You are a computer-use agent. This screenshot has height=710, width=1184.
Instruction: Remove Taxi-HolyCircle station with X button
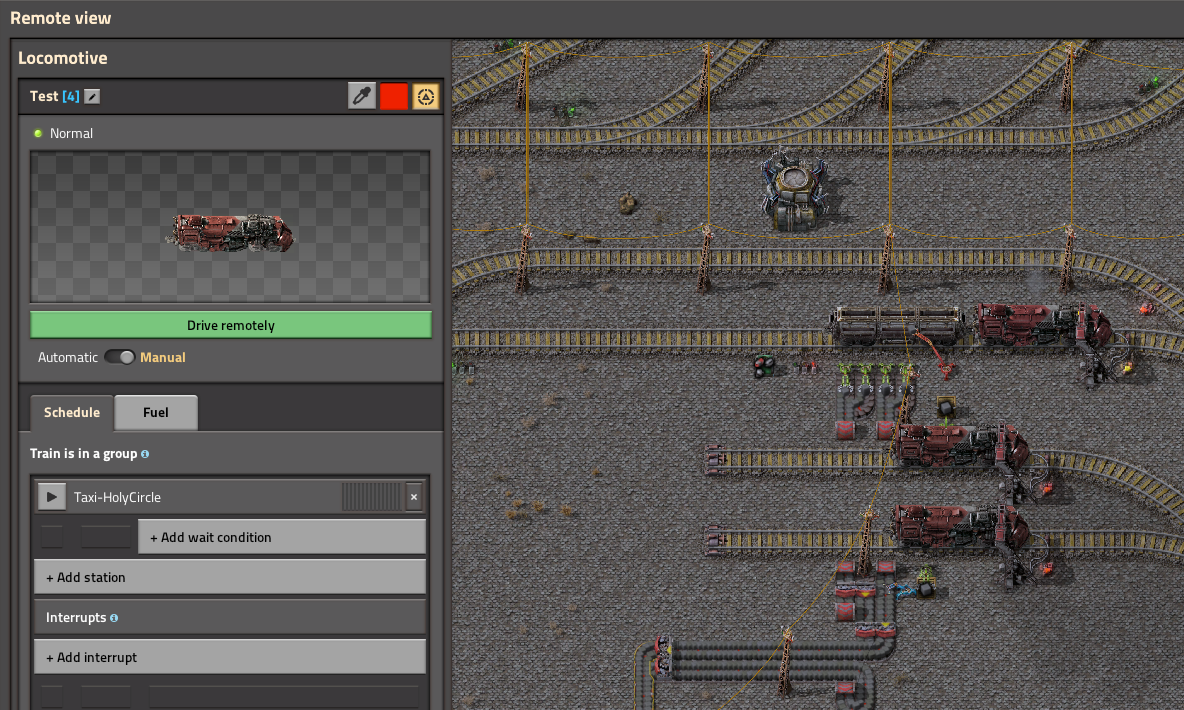point(414,497)
